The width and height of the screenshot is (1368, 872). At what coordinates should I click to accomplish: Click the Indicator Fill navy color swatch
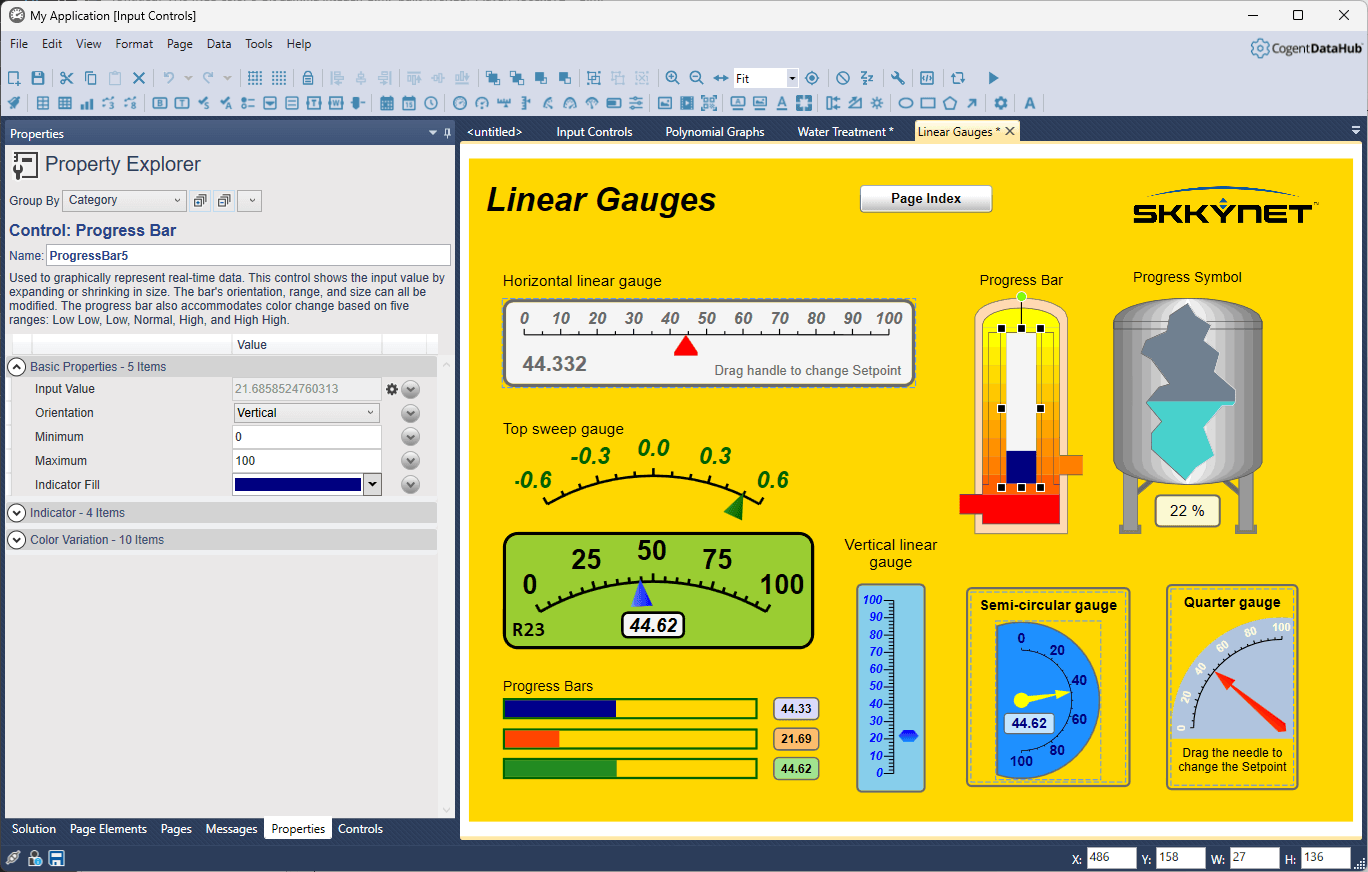(x=297, y=485)
